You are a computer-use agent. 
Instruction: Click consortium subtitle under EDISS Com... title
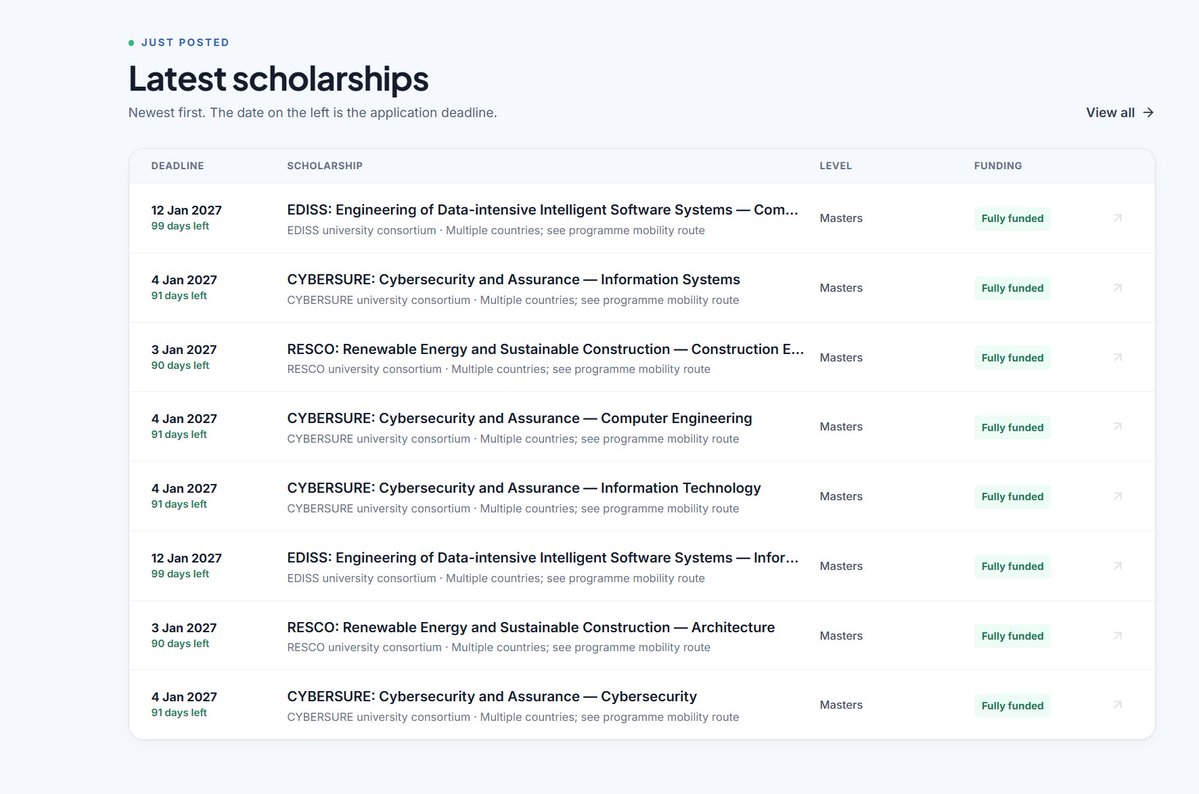(x=496, y=230)
